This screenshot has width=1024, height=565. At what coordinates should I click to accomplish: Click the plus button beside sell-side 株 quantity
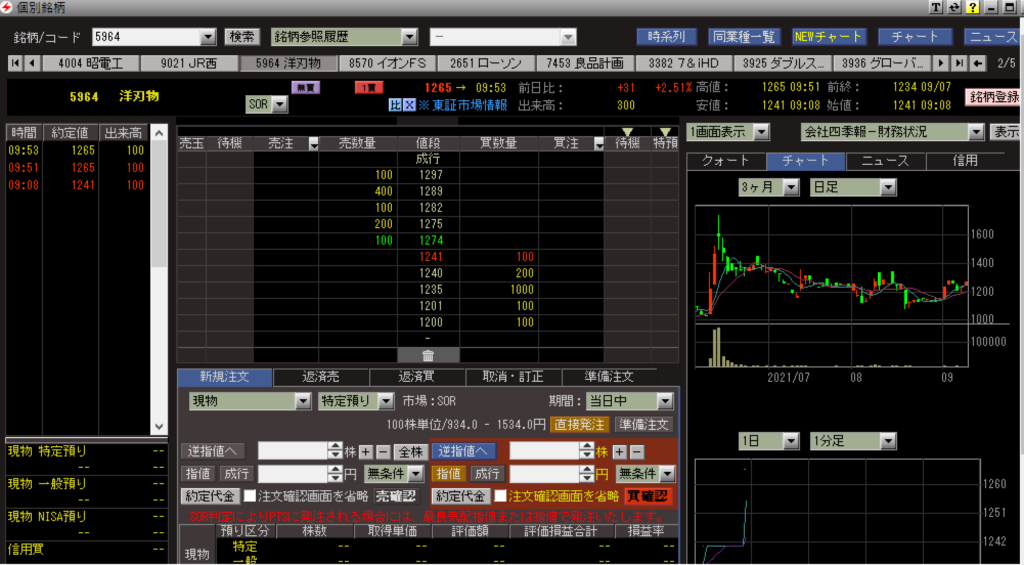point(366,452)
